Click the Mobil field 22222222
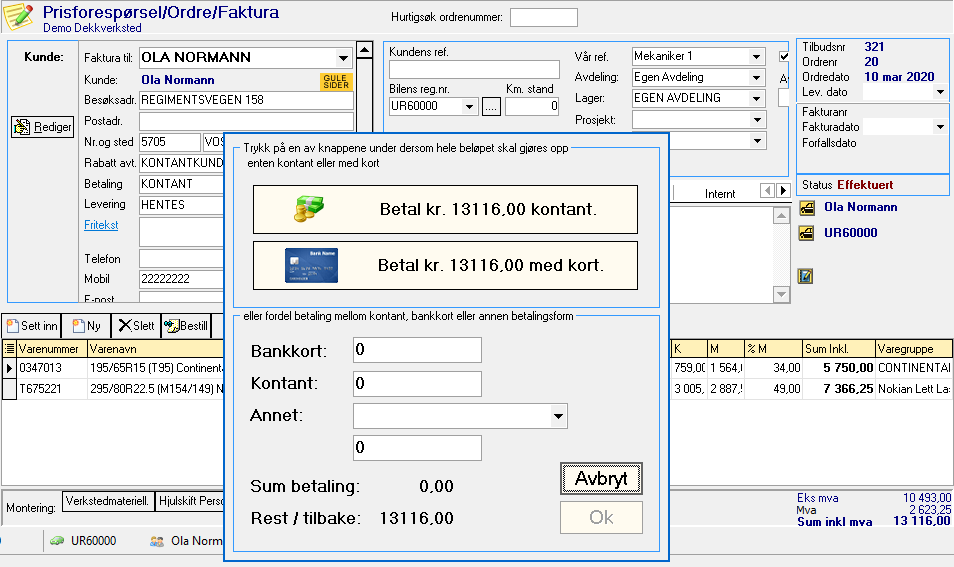954x567 pixels. 181,279
